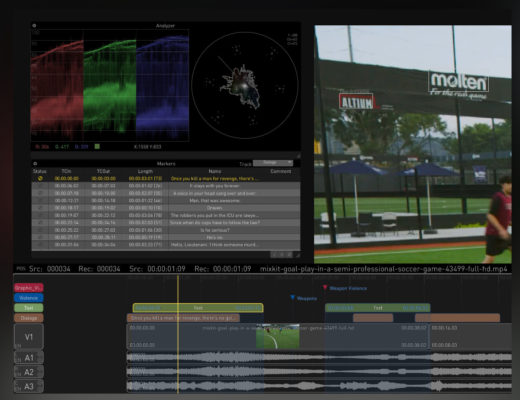520x400 pixels.
Task: Select dialogue clip 'Once you kill a man for revenge'
Action: coord(183,318)
